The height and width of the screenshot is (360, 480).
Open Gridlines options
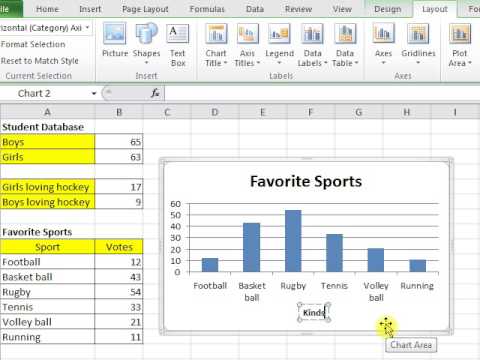tap(418, 43)
